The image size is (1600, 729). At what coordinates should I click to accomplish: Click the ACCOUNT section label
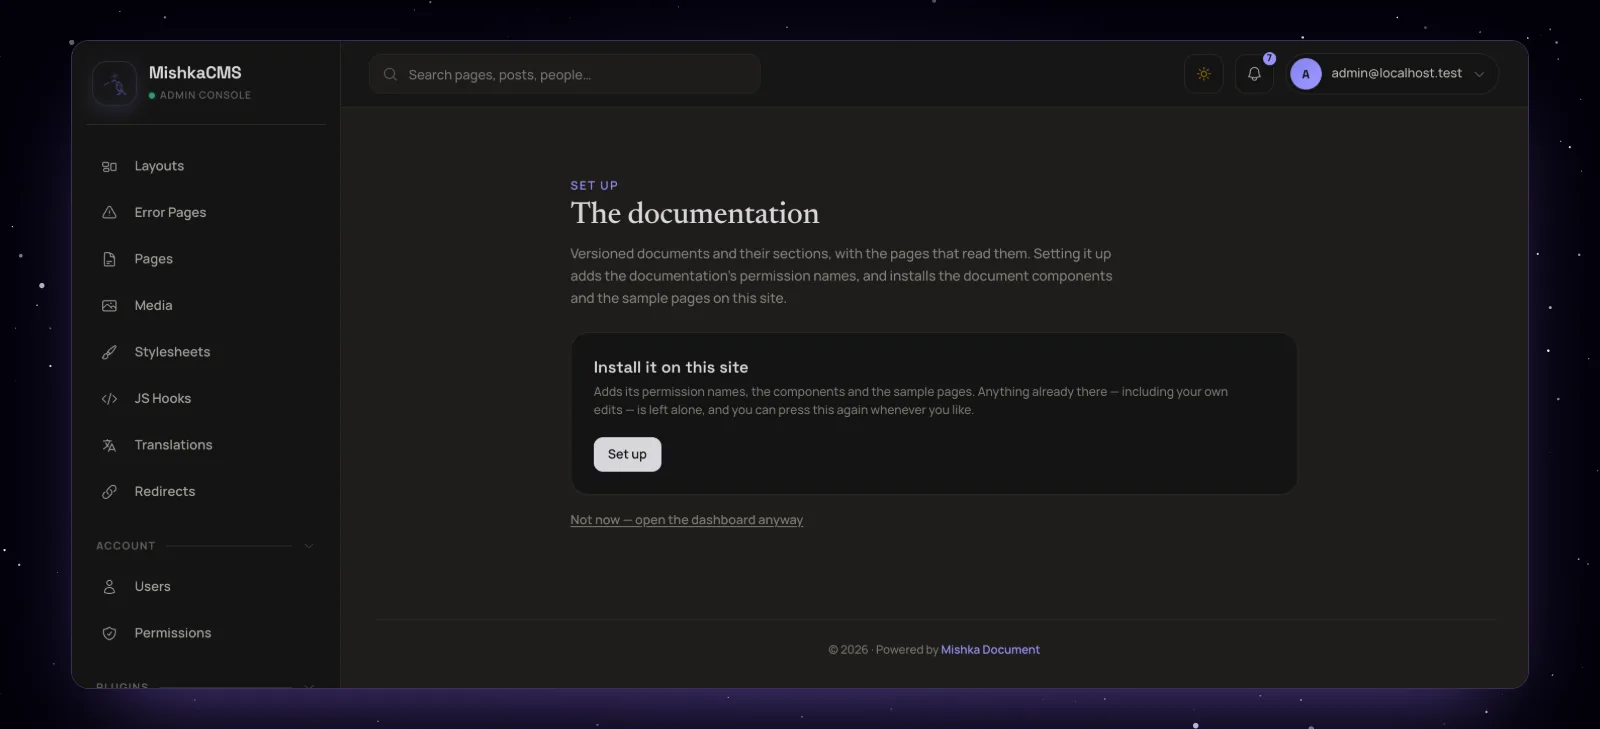126,546
